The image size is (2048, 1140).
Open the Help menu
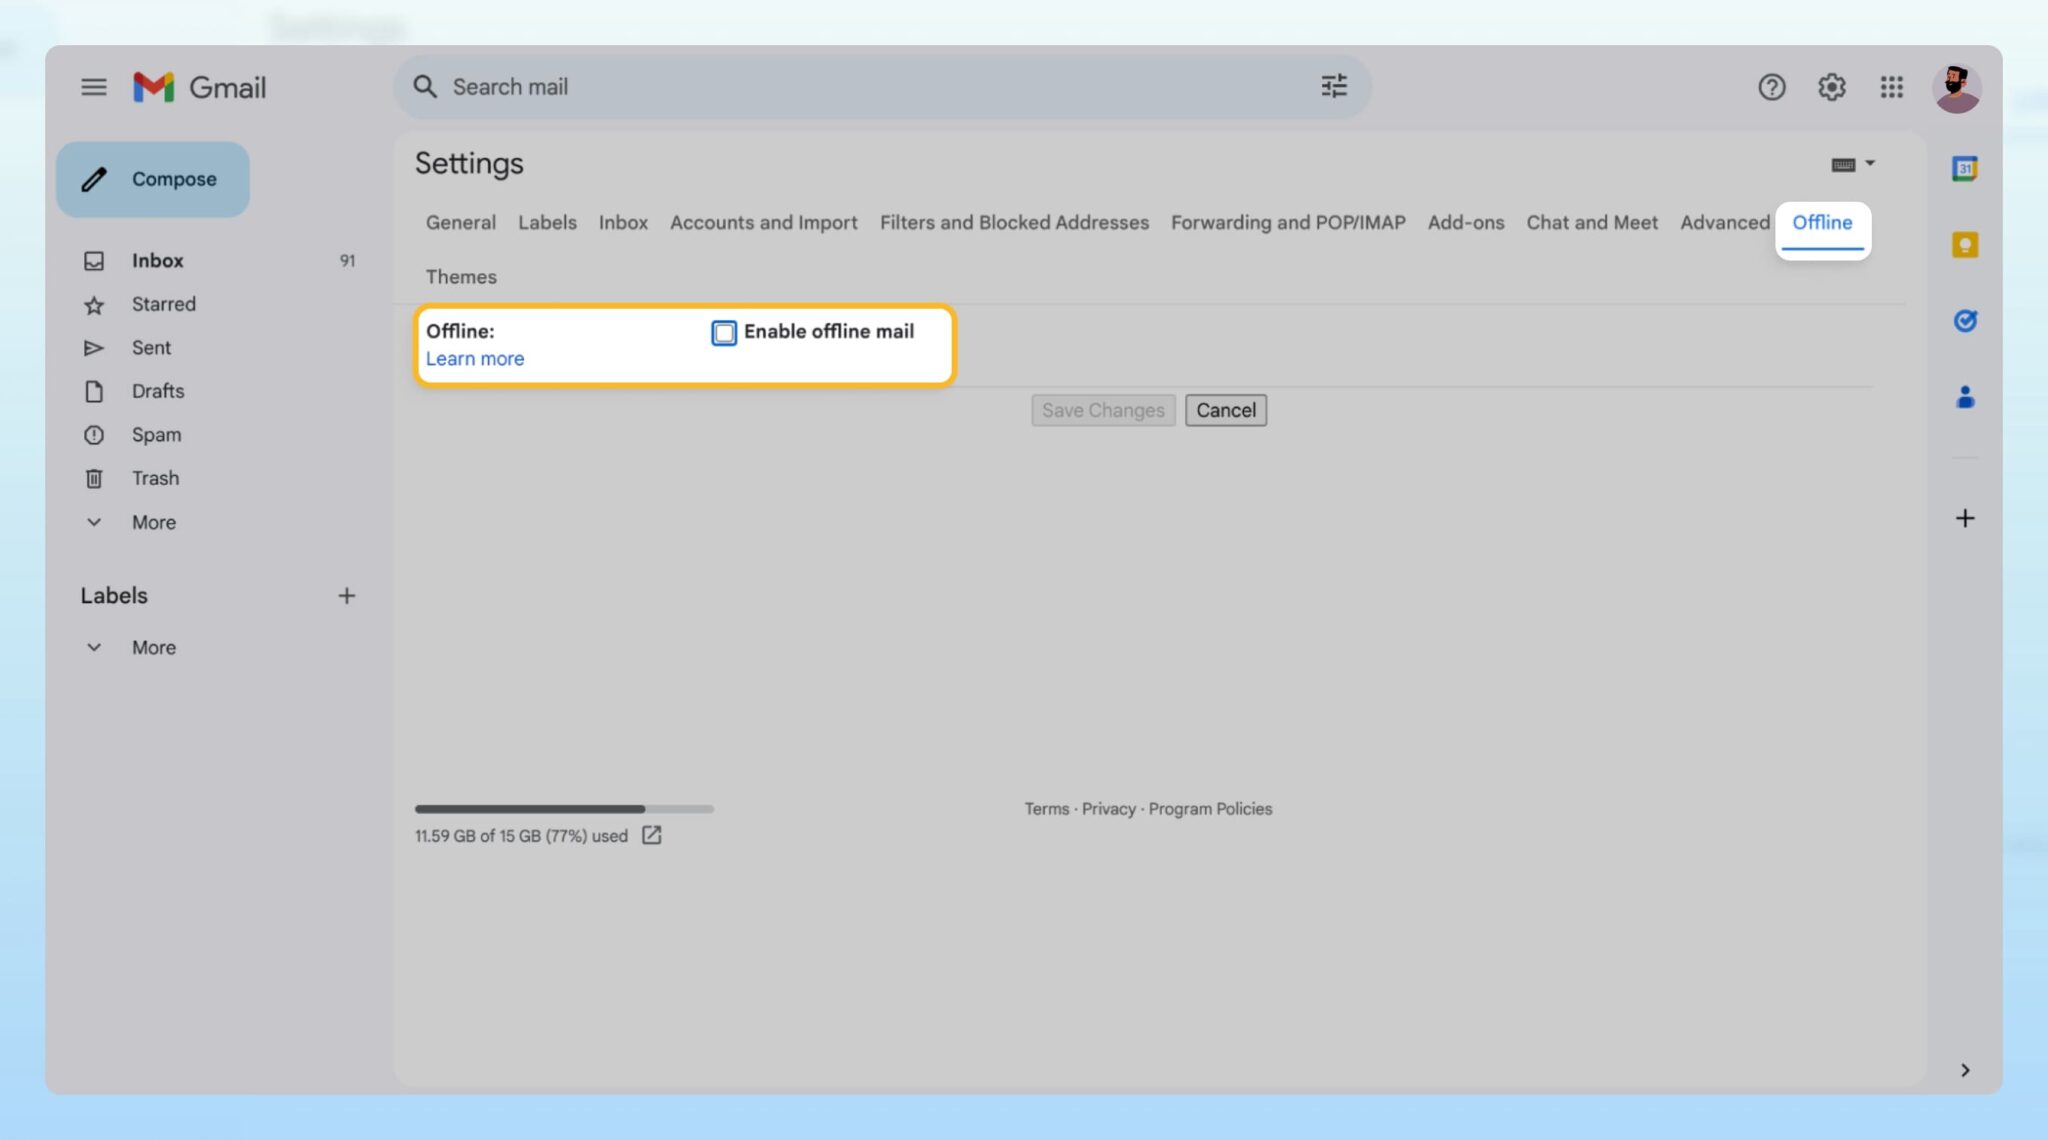coord(1772,87)
